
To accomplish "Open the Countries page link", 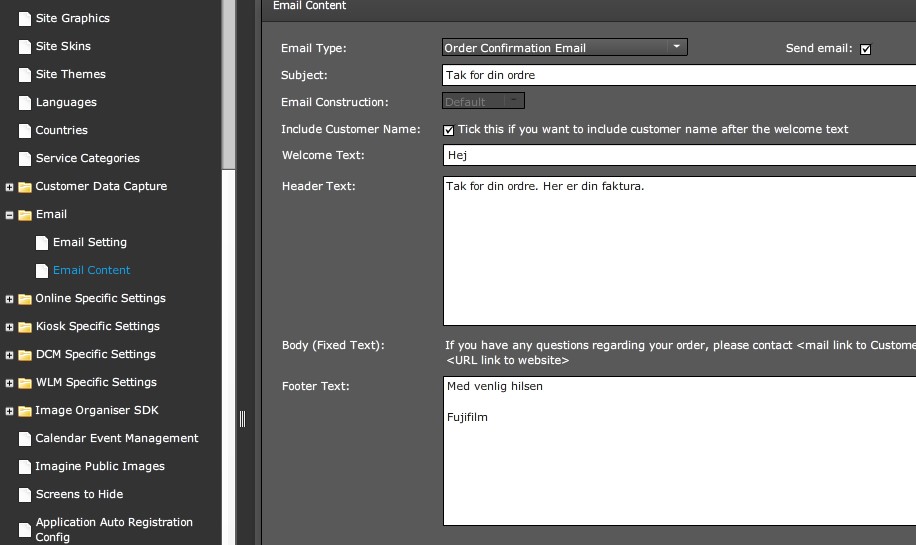I will pos(61,130).
